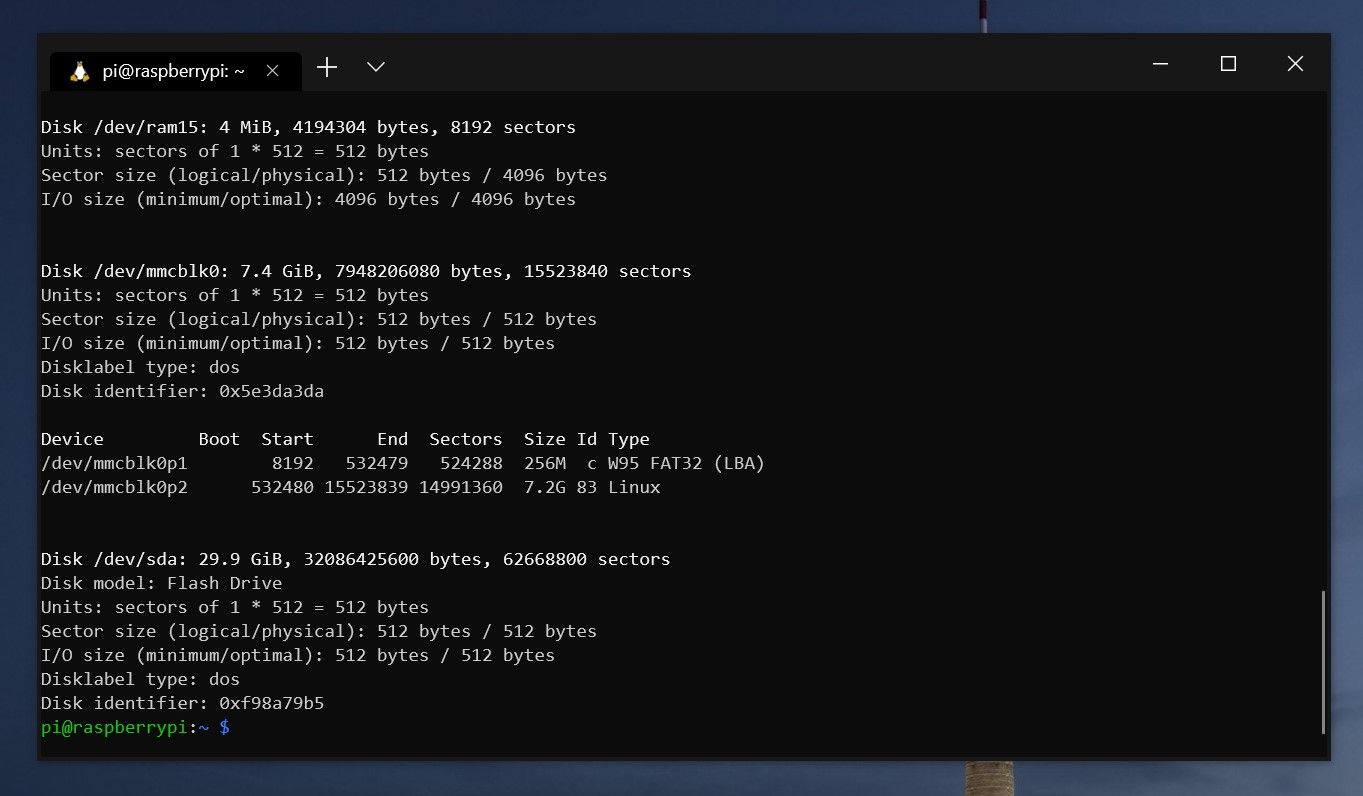The image size is (1363, 796).
Task: Close the terminal window
Action: point(1295,64)
